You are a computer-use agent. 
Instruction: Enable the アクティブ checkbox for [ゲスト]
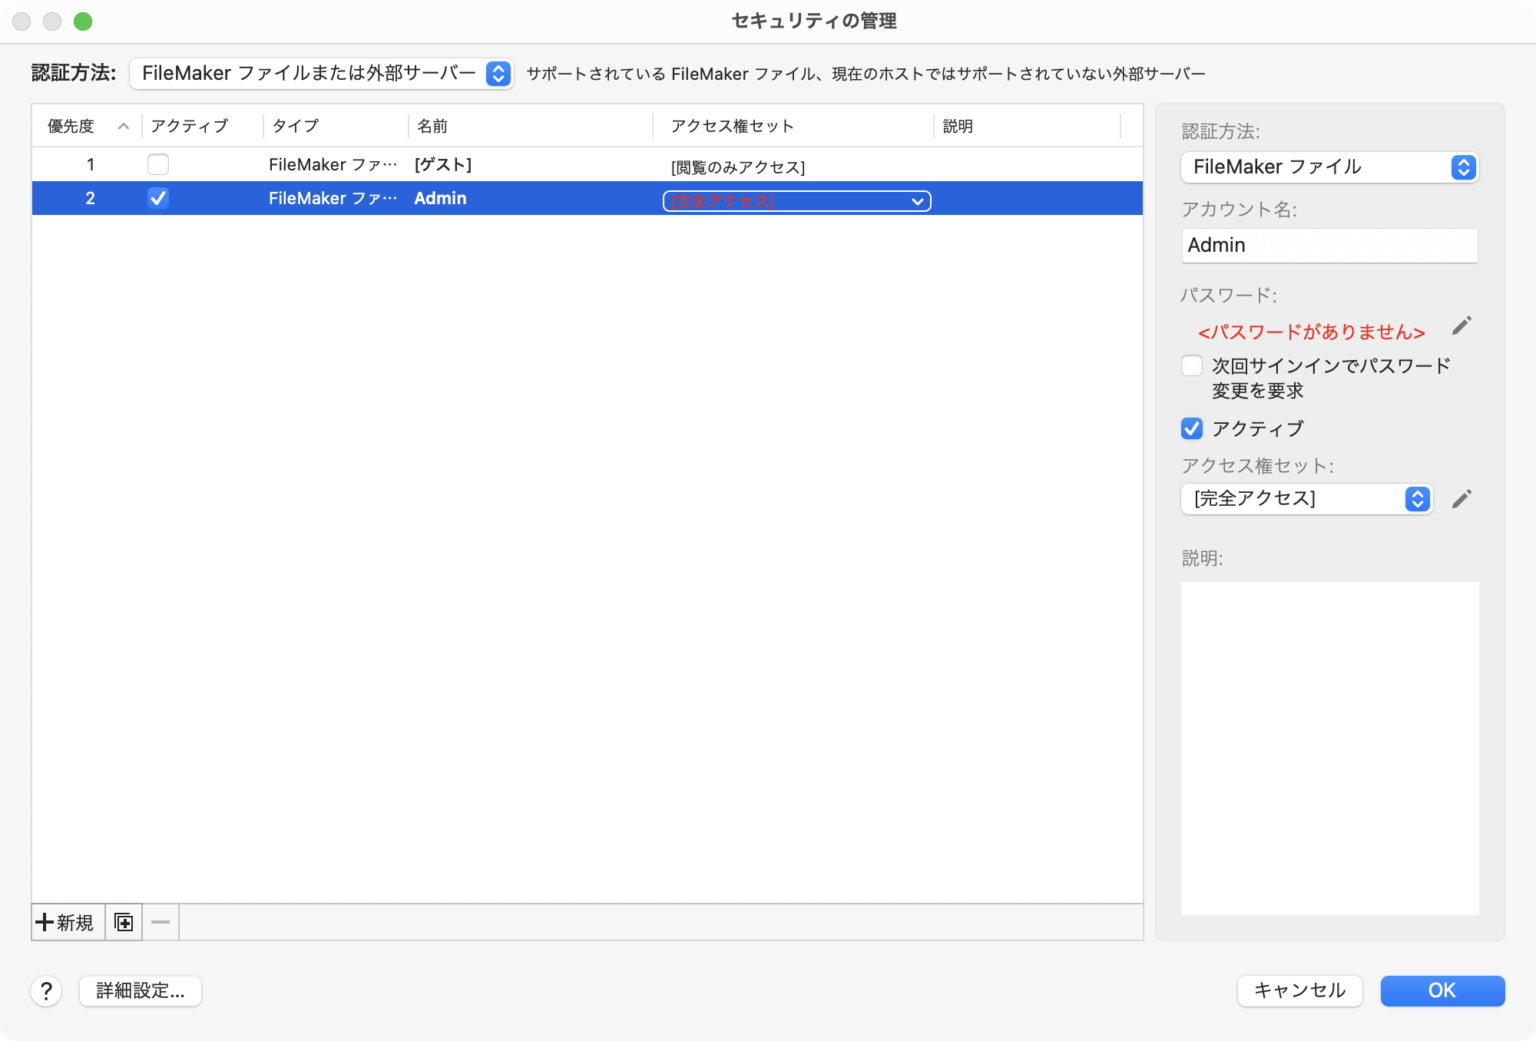[157, 163]
